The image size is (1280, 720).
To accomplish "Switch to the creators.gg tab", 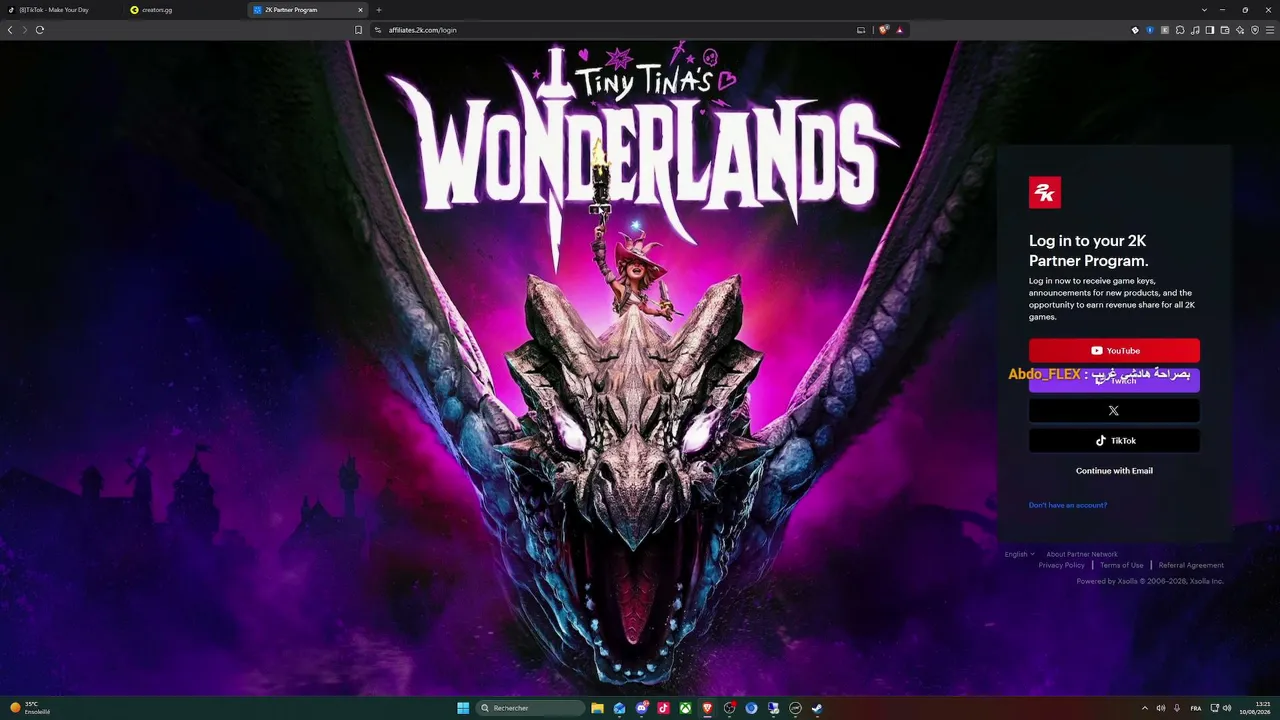I will click(186, 10).
